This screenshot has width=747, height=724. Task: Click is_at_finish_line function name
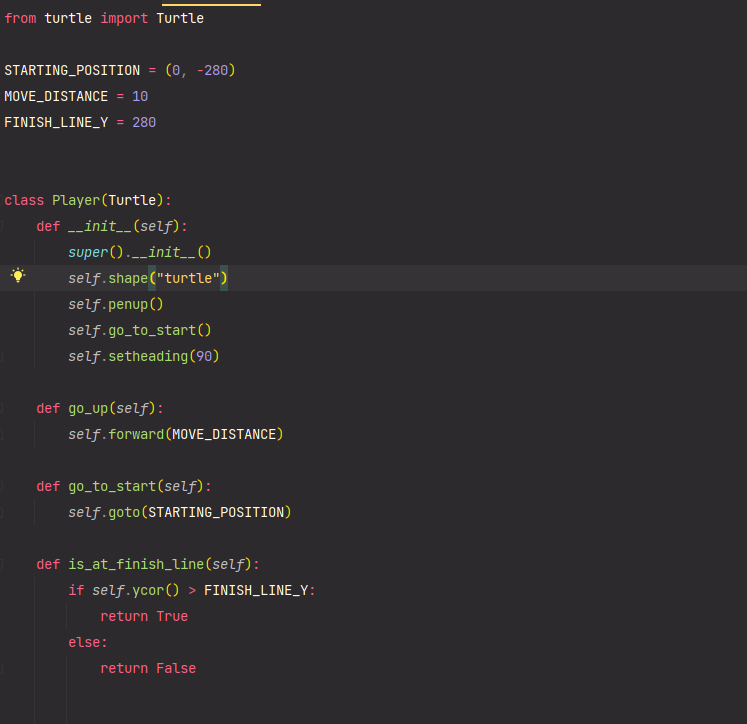pos(136,564)
